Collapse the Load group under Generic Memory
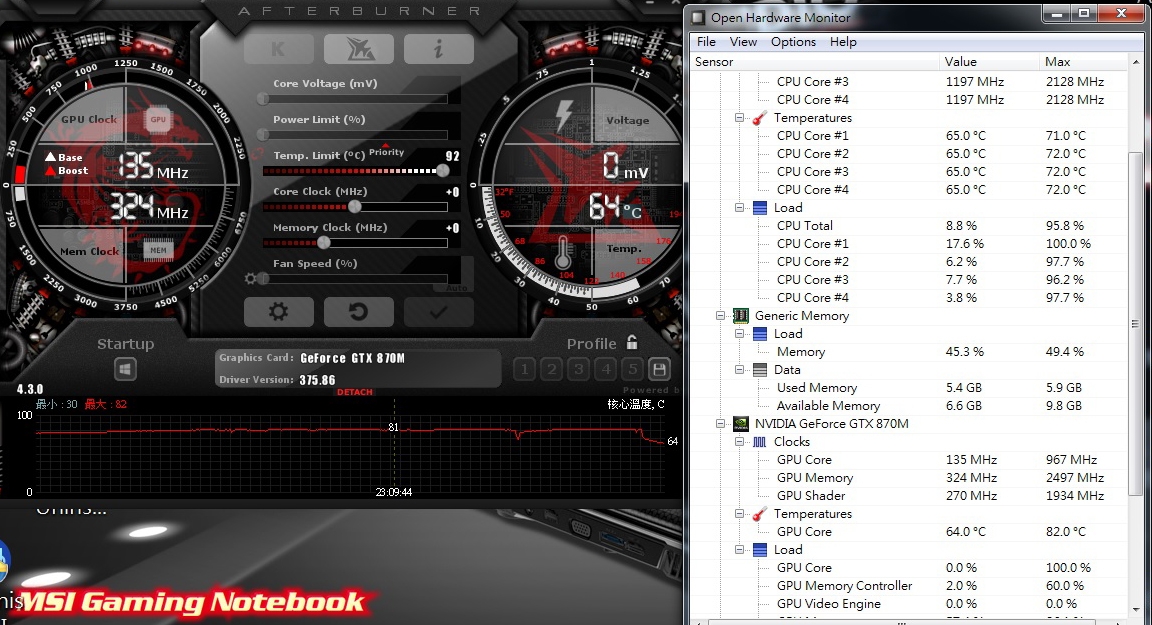 pos(739,333)
